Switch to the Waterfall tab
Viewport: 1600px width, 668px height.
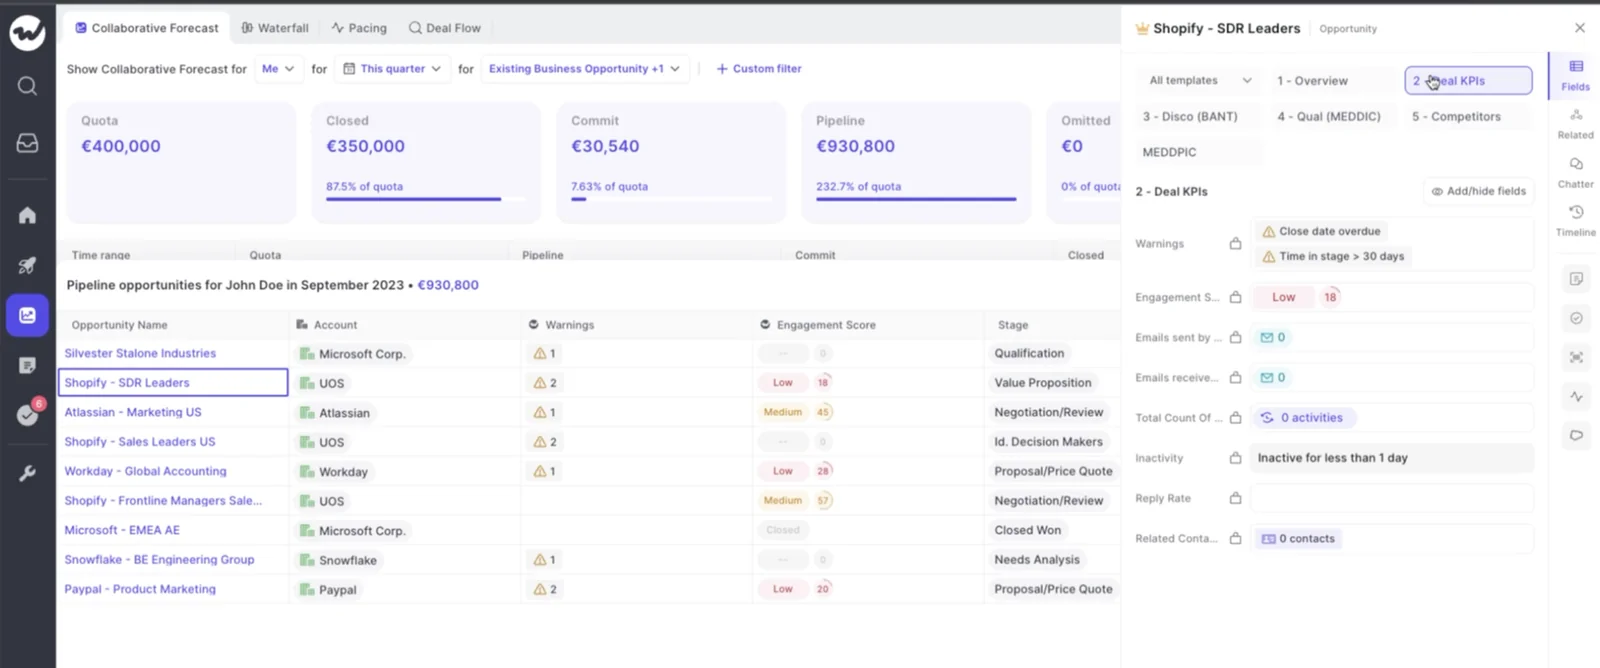point(275,28)
